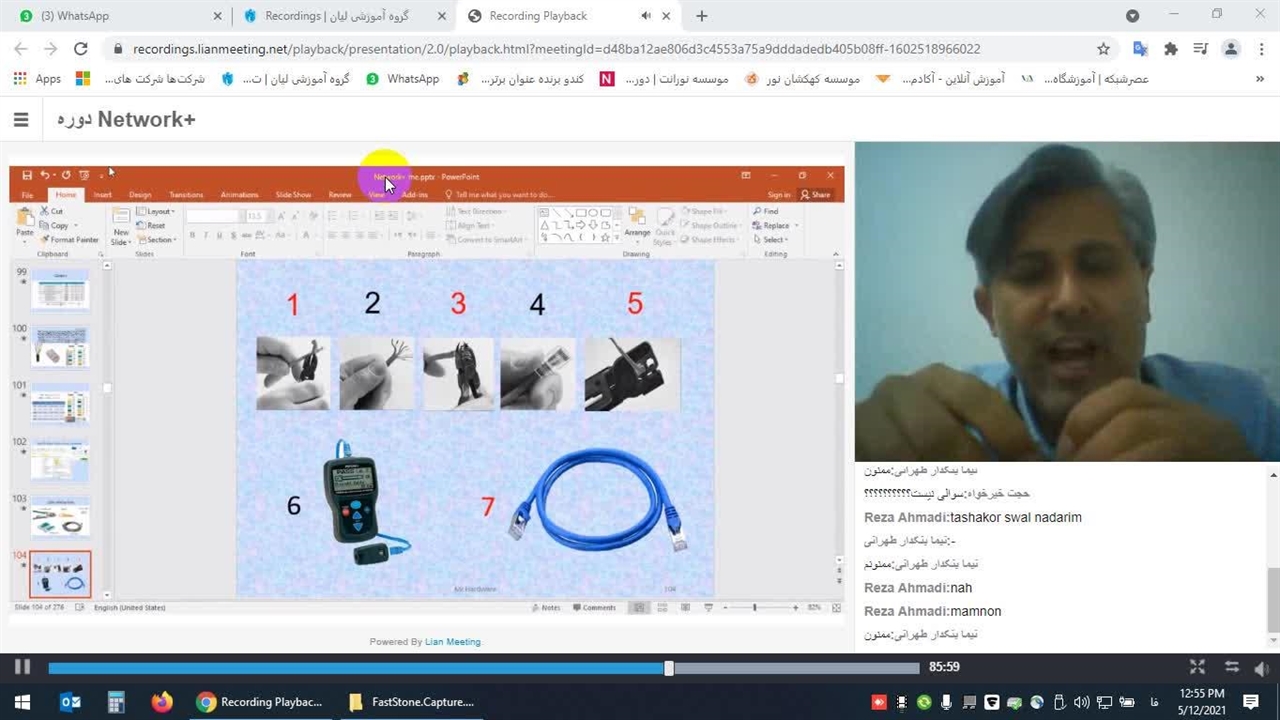This screenshot has height=720, width=1280.
Task: Mute the player volume speaker
Action: coord(1262,667)
